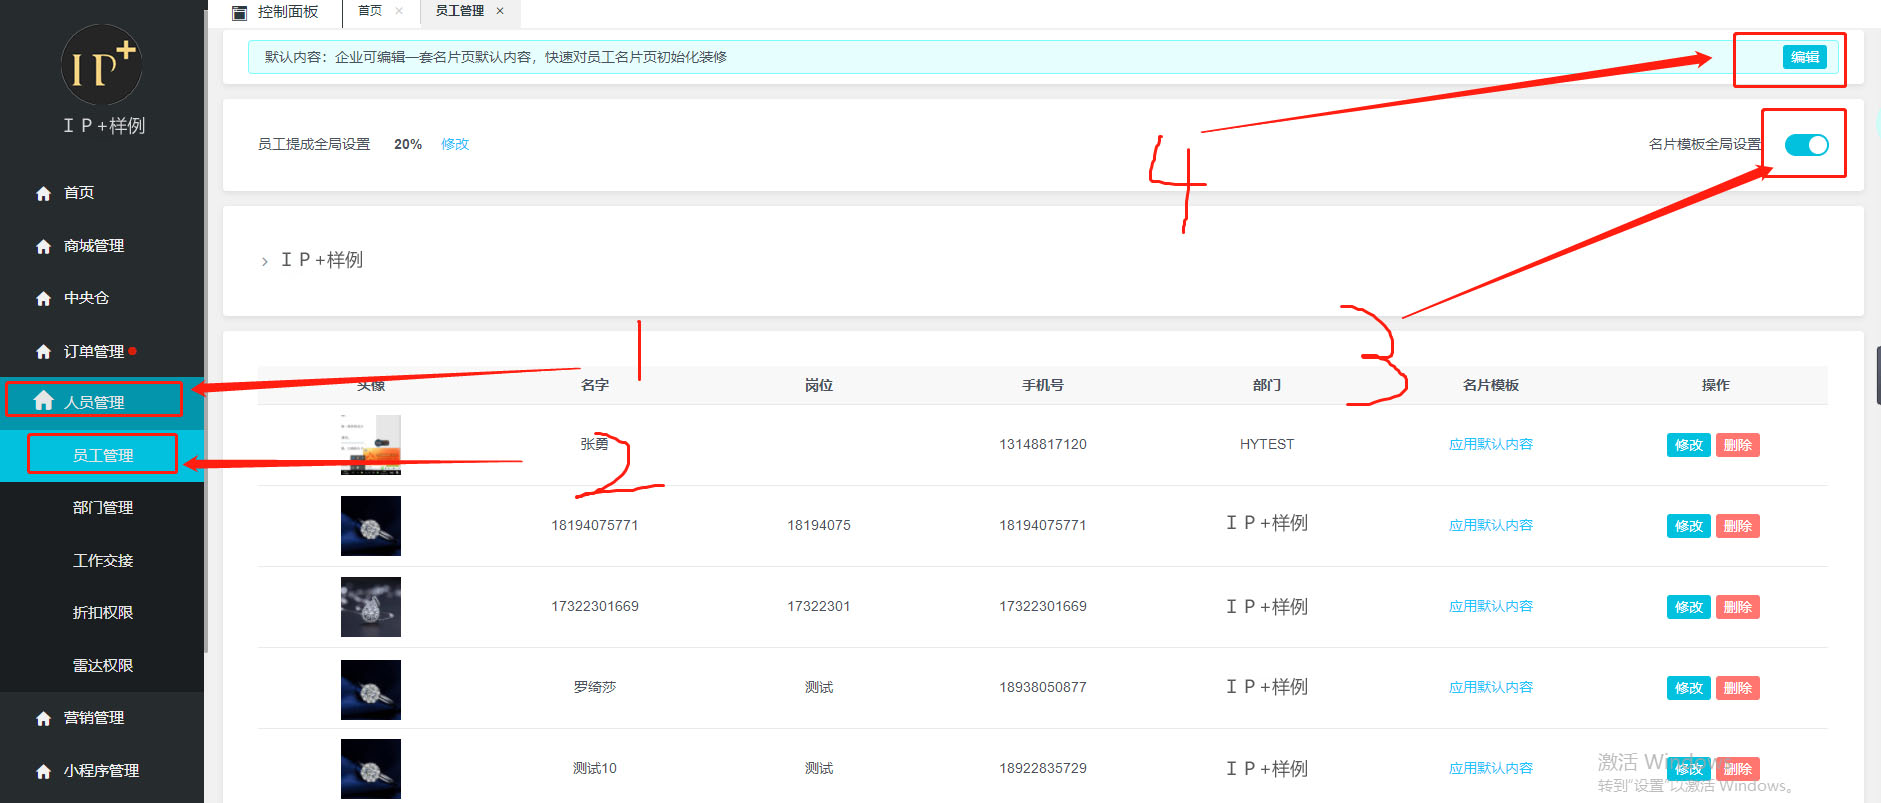The width and height of the screenshot is (1881, 803).
Task: Close the 员工管理 tab
Action: click(x=500, y=11)
